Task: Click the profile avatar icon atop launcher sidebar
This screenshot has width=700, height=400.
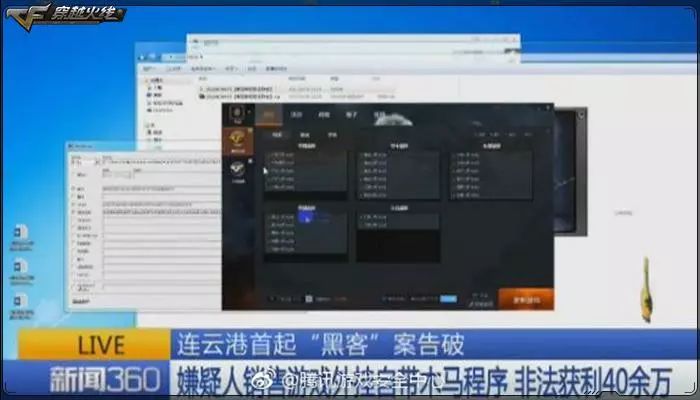Action: [x=236, y=112]
